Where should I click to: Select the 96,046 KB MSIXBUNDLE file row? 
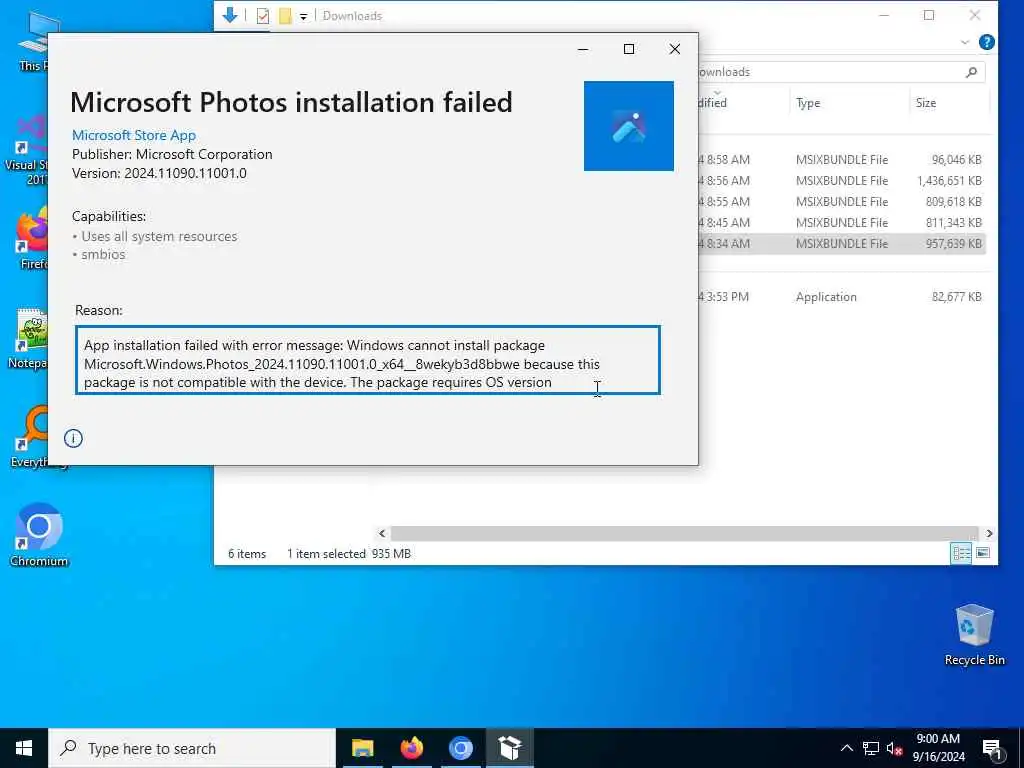pyautogui.click(x=841, y=159)
